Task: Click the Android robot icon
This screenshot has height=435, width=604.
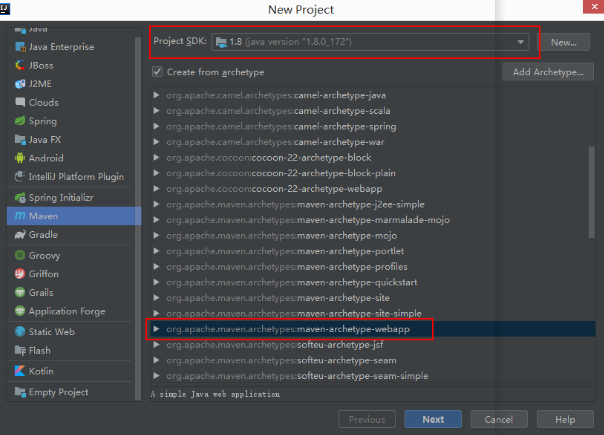Action: tap(20, 158)
